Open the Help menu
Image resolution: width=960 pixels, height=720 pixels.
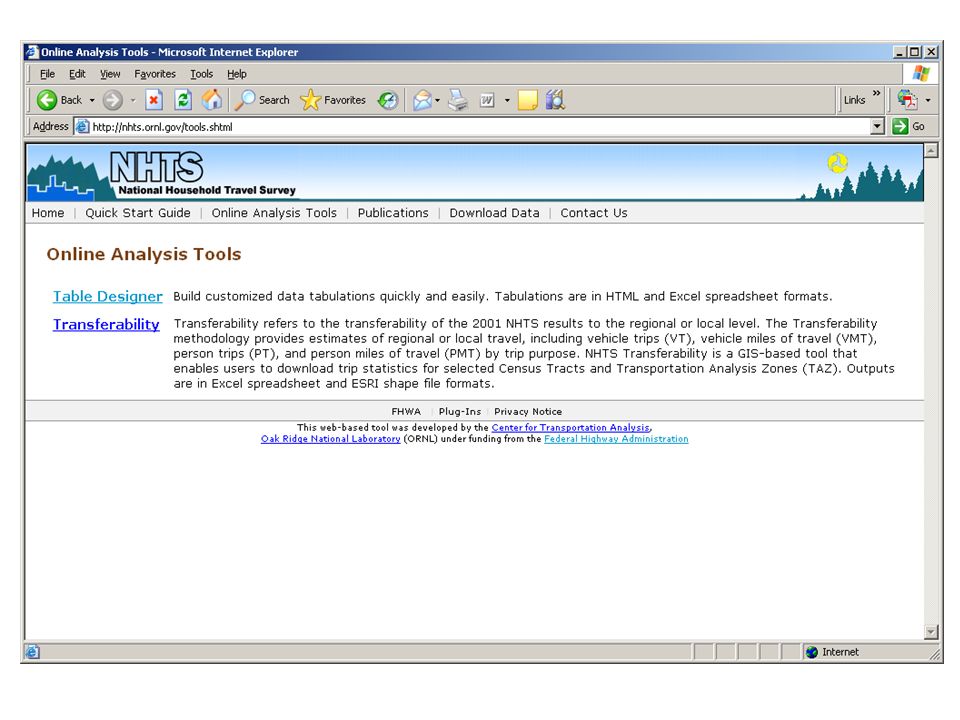click(x=237, y=74)
